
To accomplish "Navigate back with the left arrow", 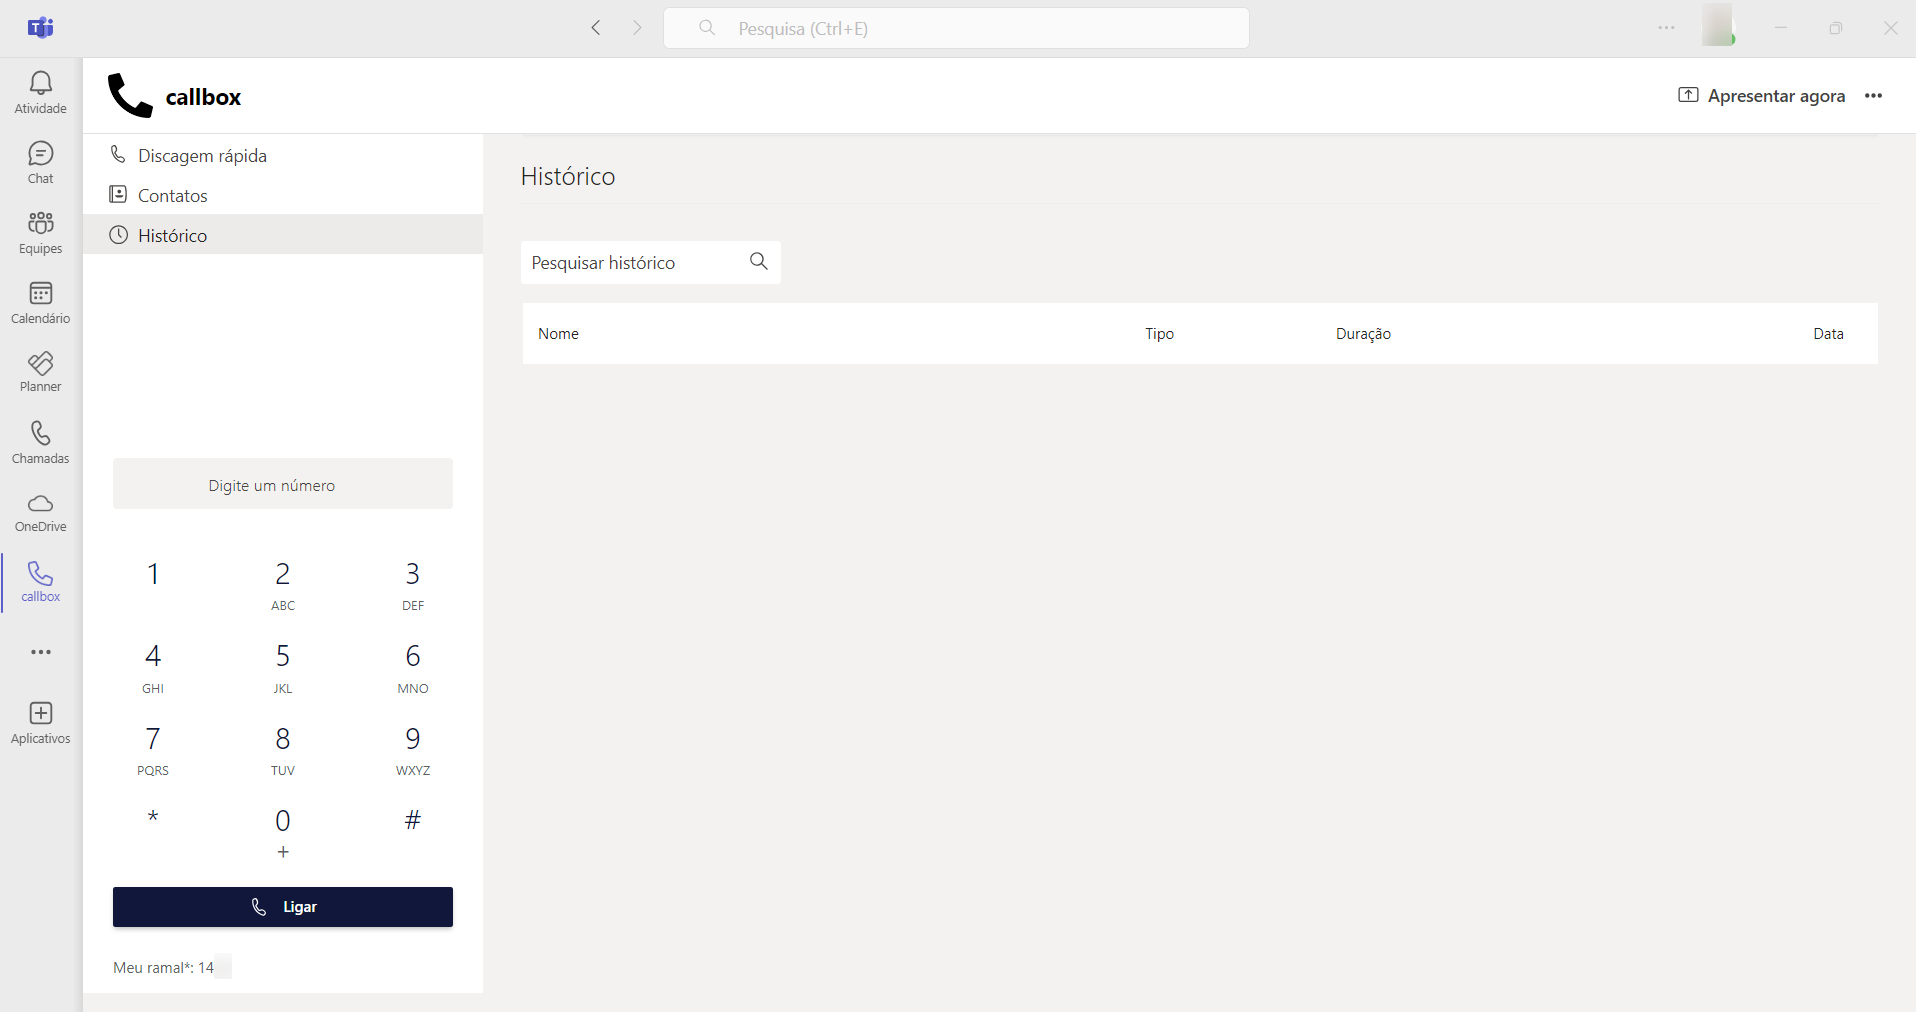I will [x=596, y=28].
